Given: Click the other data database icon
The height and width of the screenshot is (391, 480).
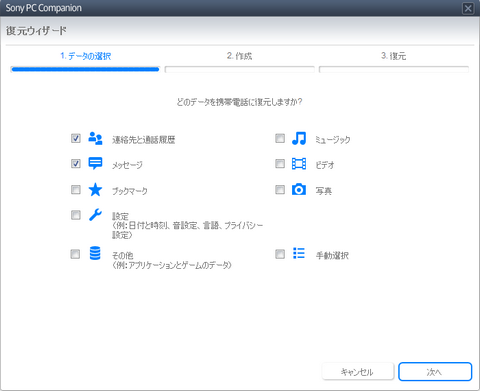Looking at the screenshot, I should click(x=95, y=253).
